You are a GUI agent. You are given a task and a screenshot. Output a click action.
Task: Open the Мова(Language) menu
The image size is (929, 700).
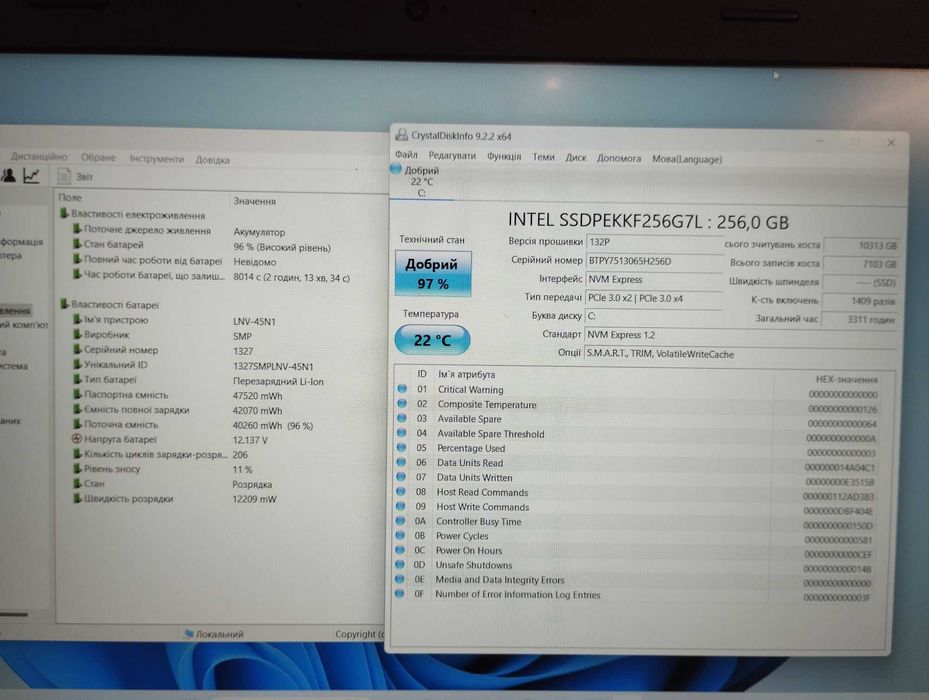[687, 159]
